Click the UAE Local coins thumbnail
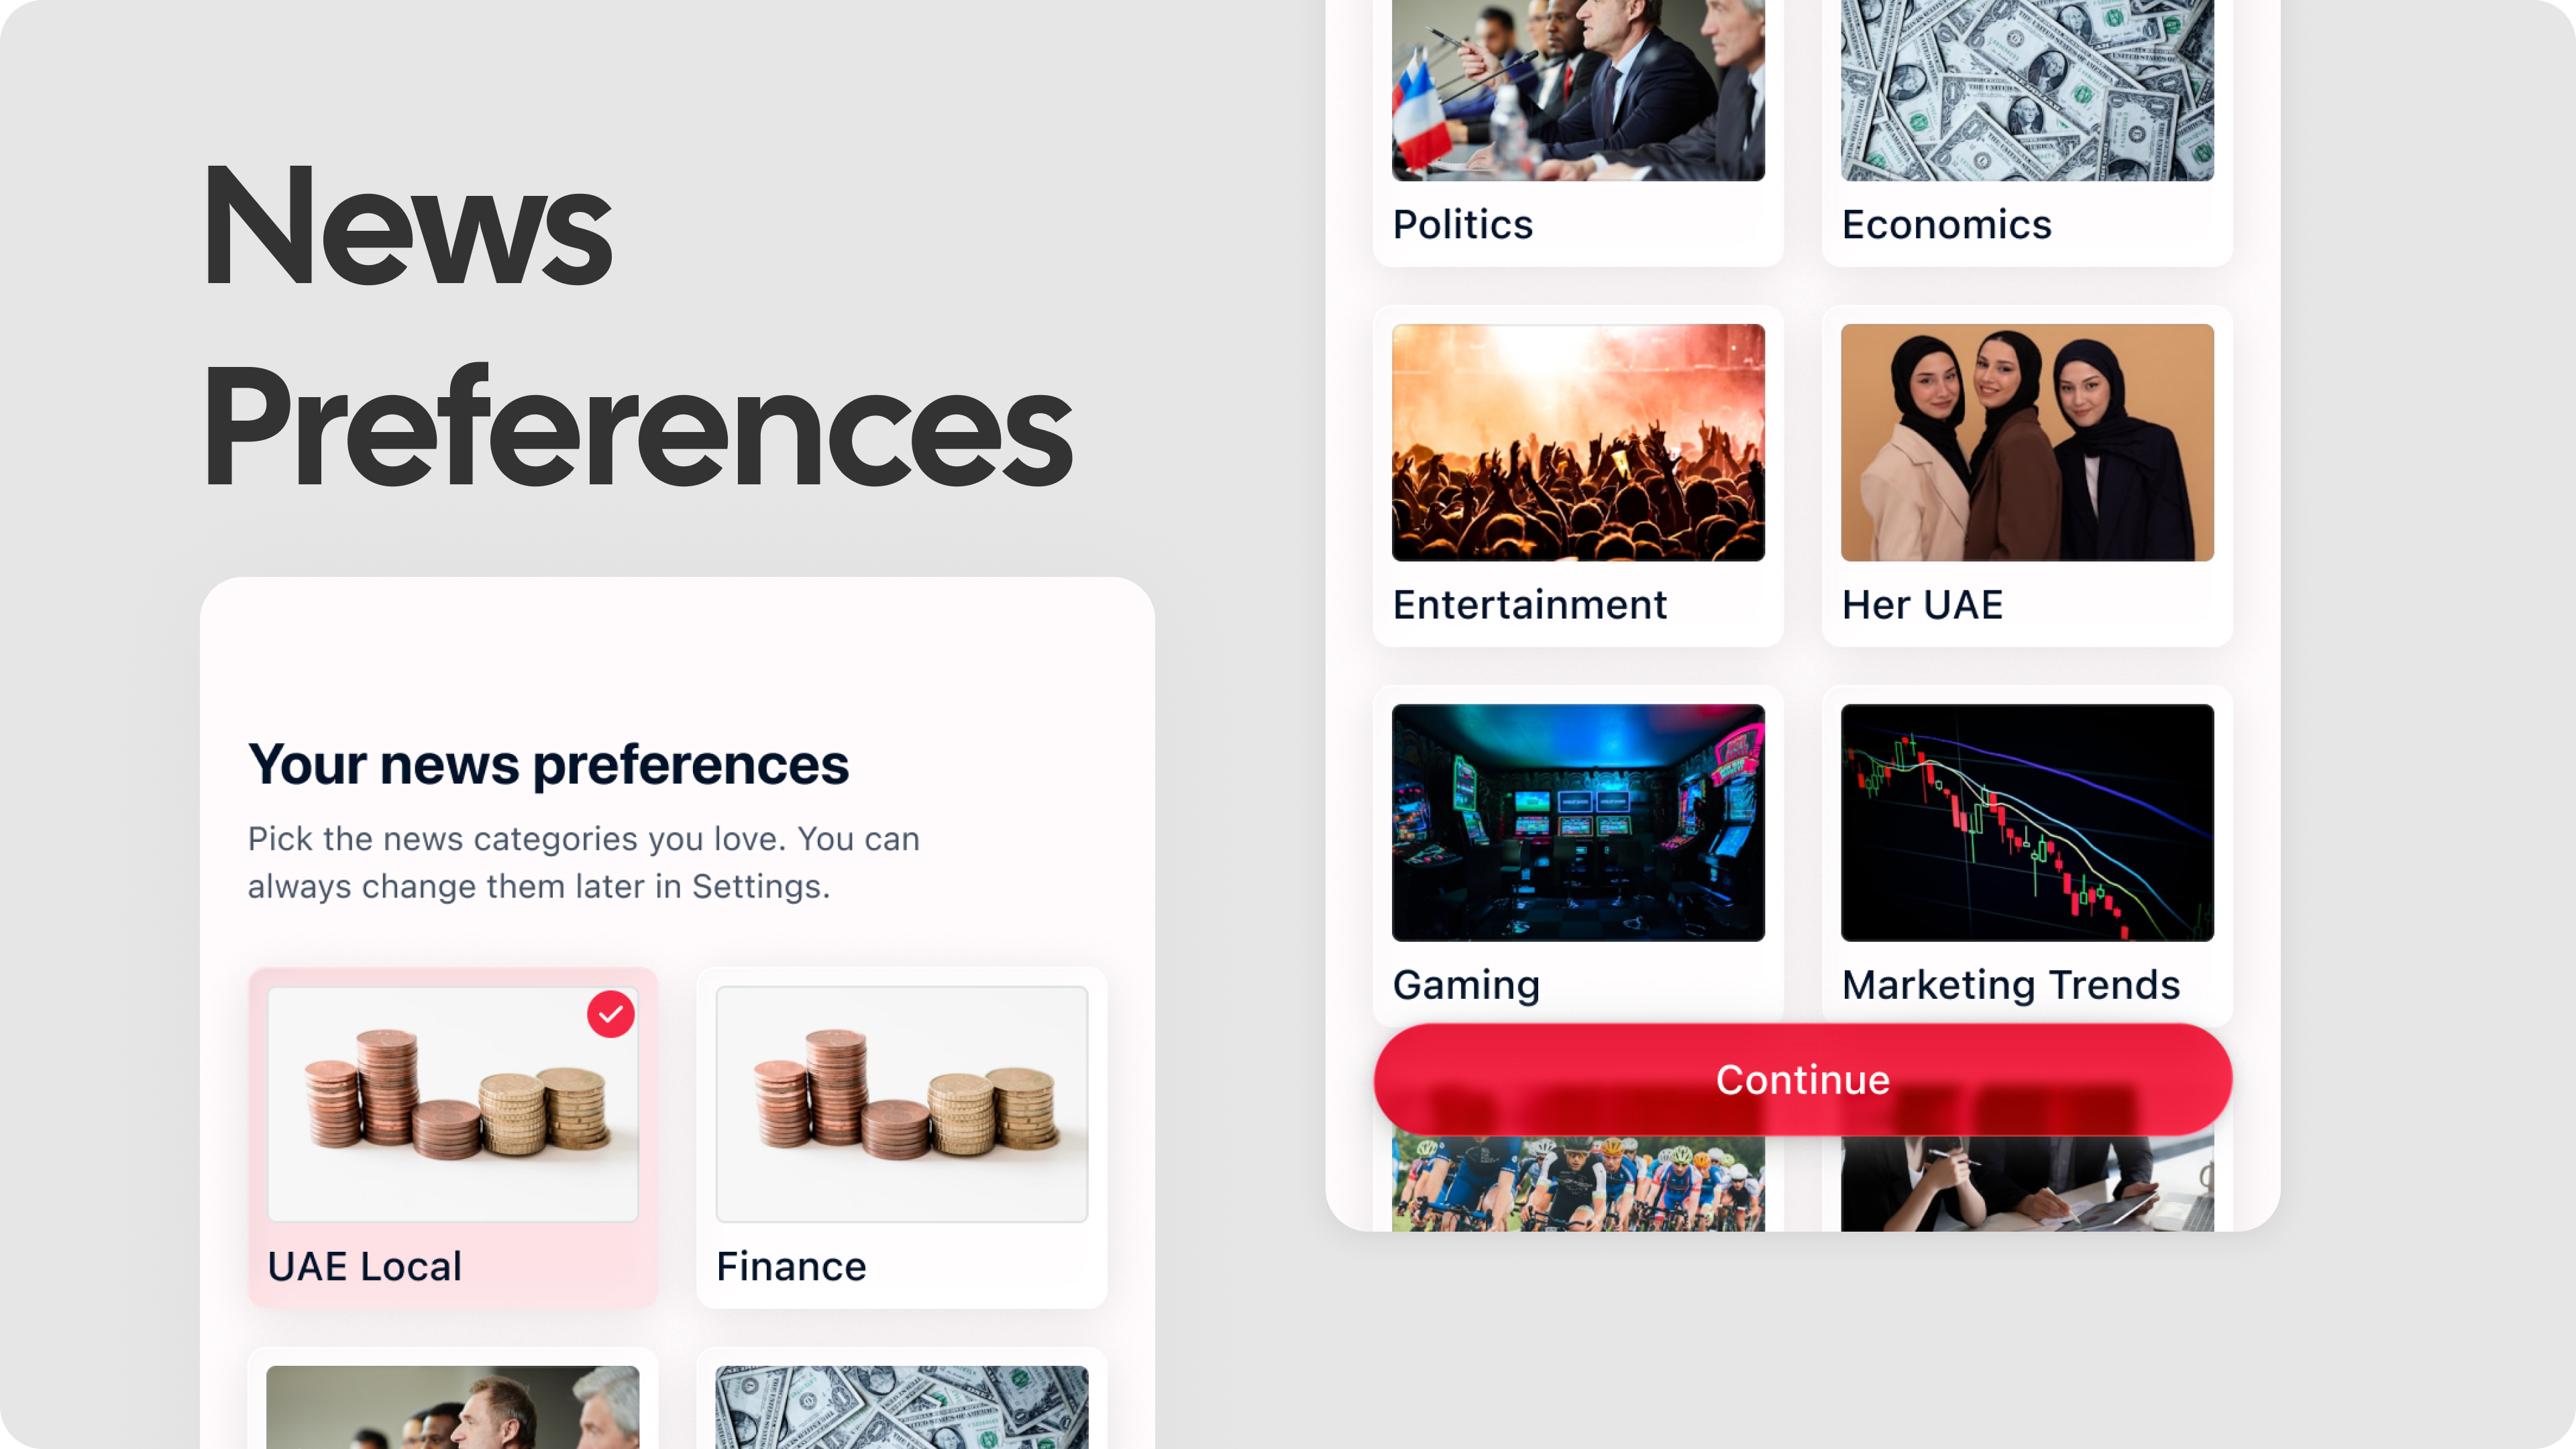This screenshot has width=2576, height=1449. (x=452, y=1104)
